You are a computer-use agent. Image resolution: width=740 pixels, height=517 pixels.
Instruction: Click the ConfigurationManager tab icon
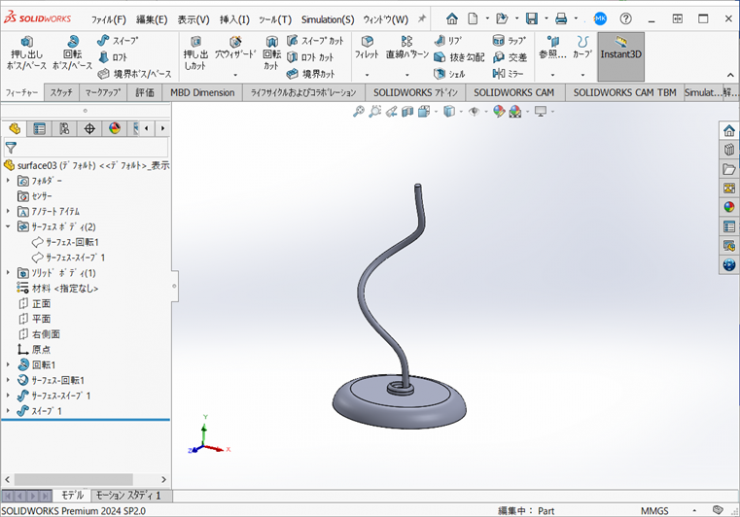(64, 128)
